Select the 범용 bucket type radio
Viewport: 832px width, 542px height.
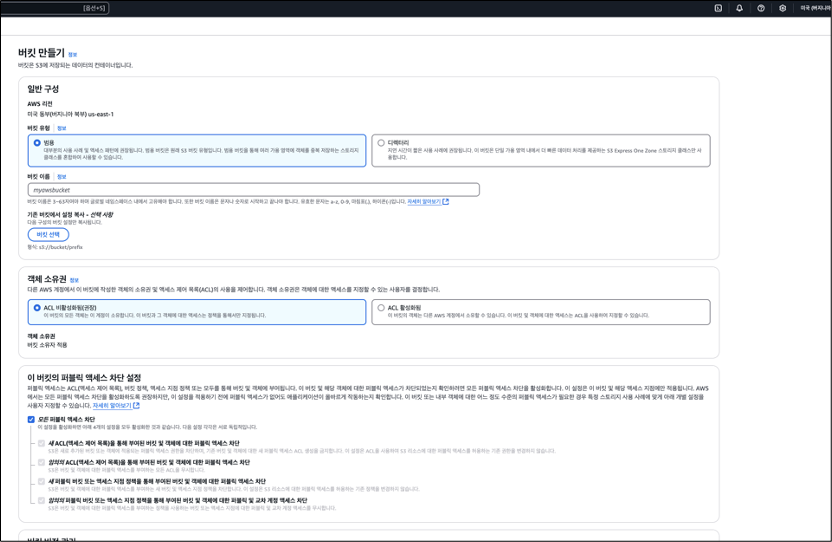pyautogui.click(x=37, y=143)
